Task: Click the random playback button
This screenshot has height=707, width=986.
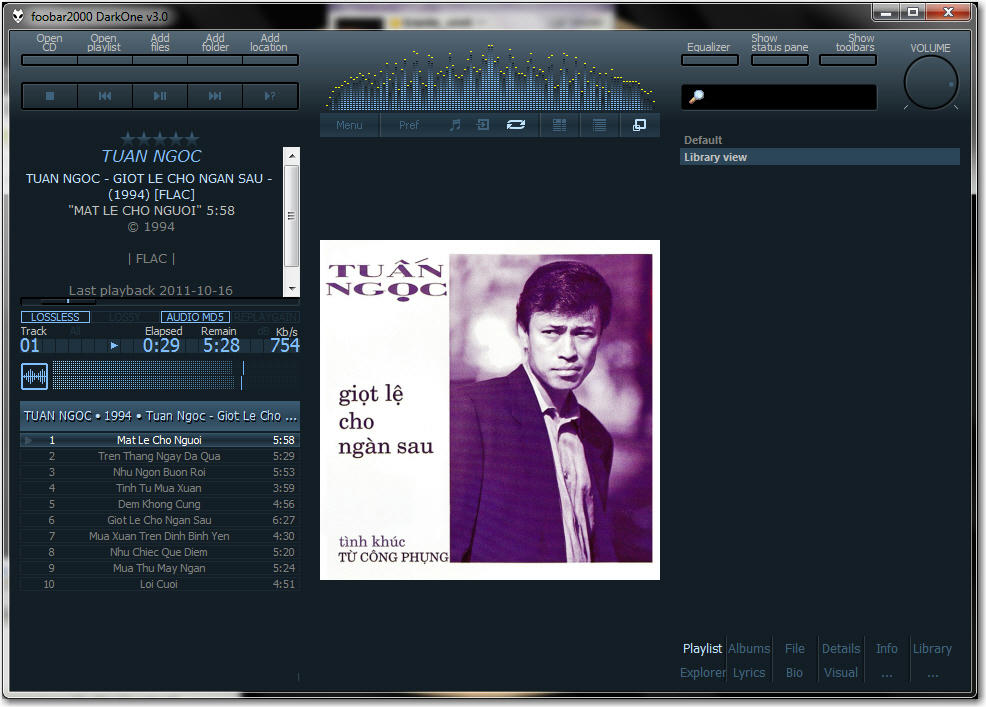Action: [269, 96]
